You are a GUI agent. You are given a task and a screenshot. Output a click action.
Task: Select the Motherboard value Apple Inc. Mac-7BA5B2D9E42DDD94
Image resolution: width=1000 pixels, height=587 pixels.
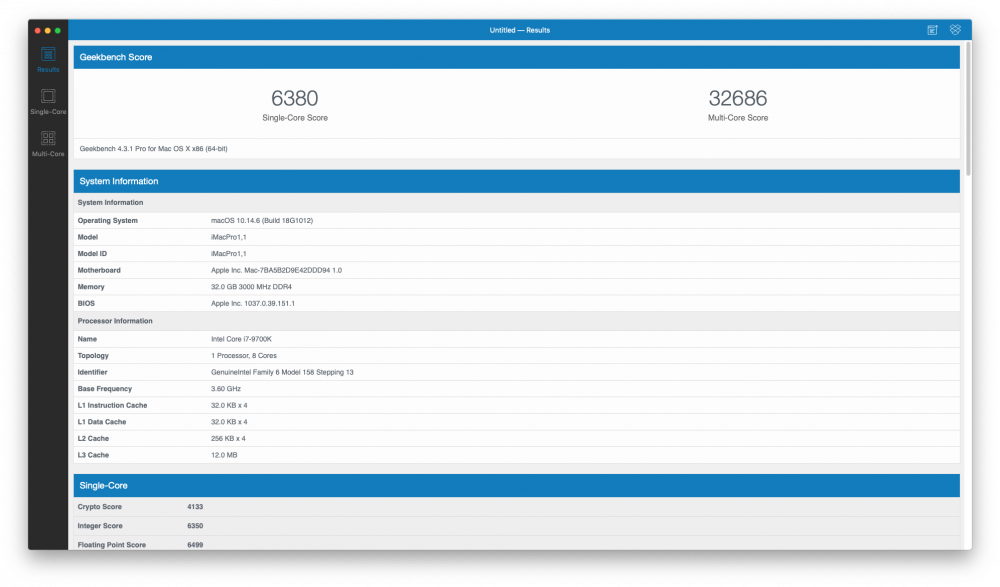[x=276, y=271]
